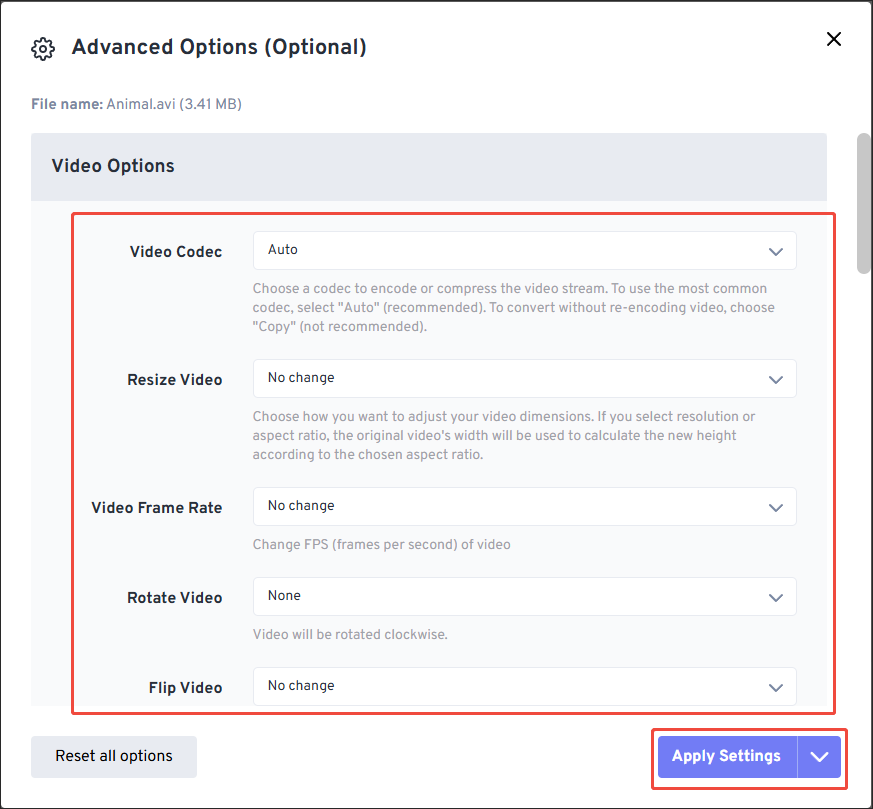Viewport: 873px width, 809px height.
Task: Click the Resize Video chevron icon
Action: [x=776, y=379]
